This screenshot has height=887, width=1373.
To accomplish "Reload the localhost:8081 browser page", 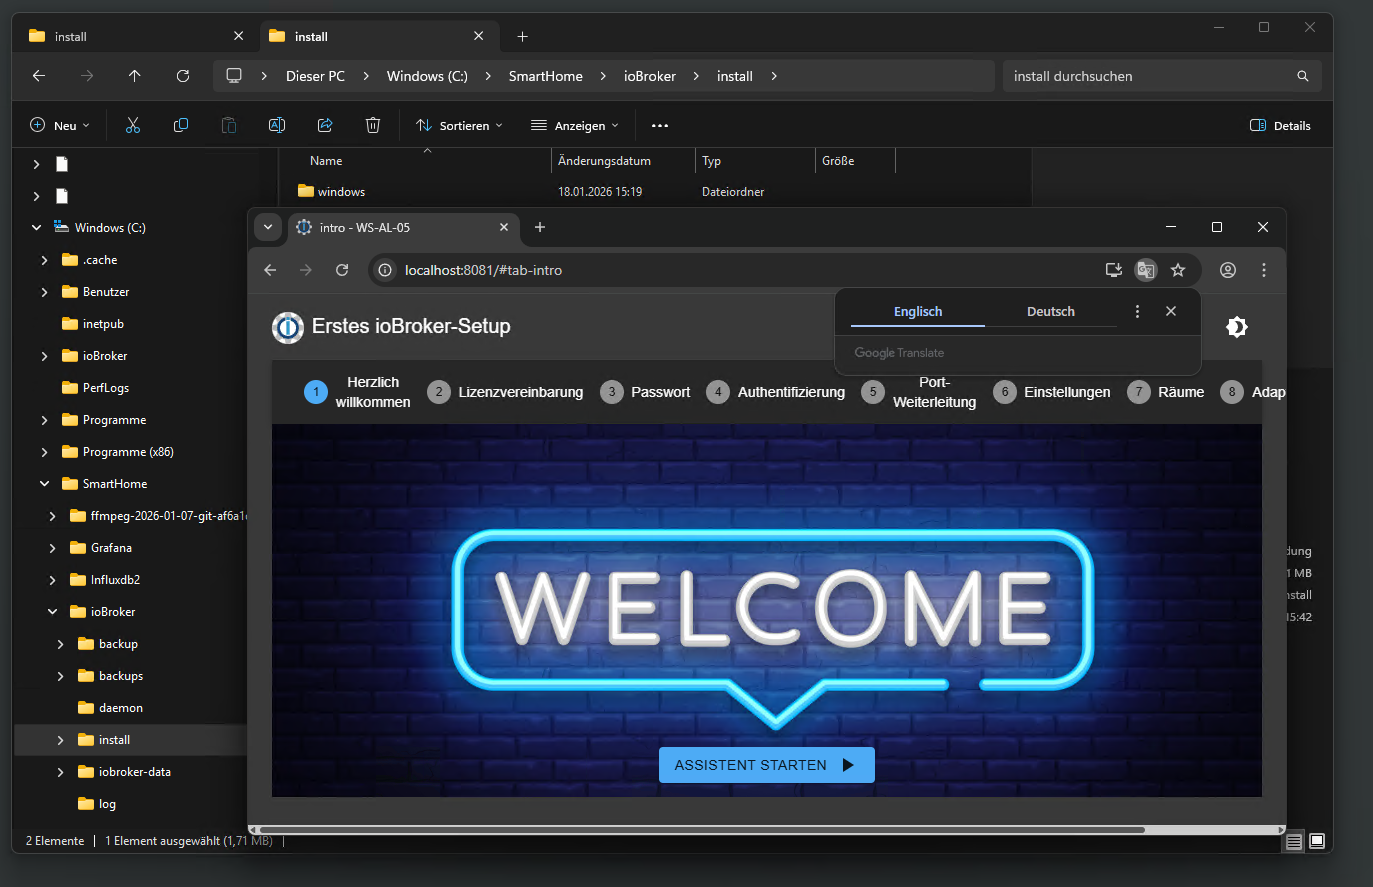I will [x=342, y=270].
